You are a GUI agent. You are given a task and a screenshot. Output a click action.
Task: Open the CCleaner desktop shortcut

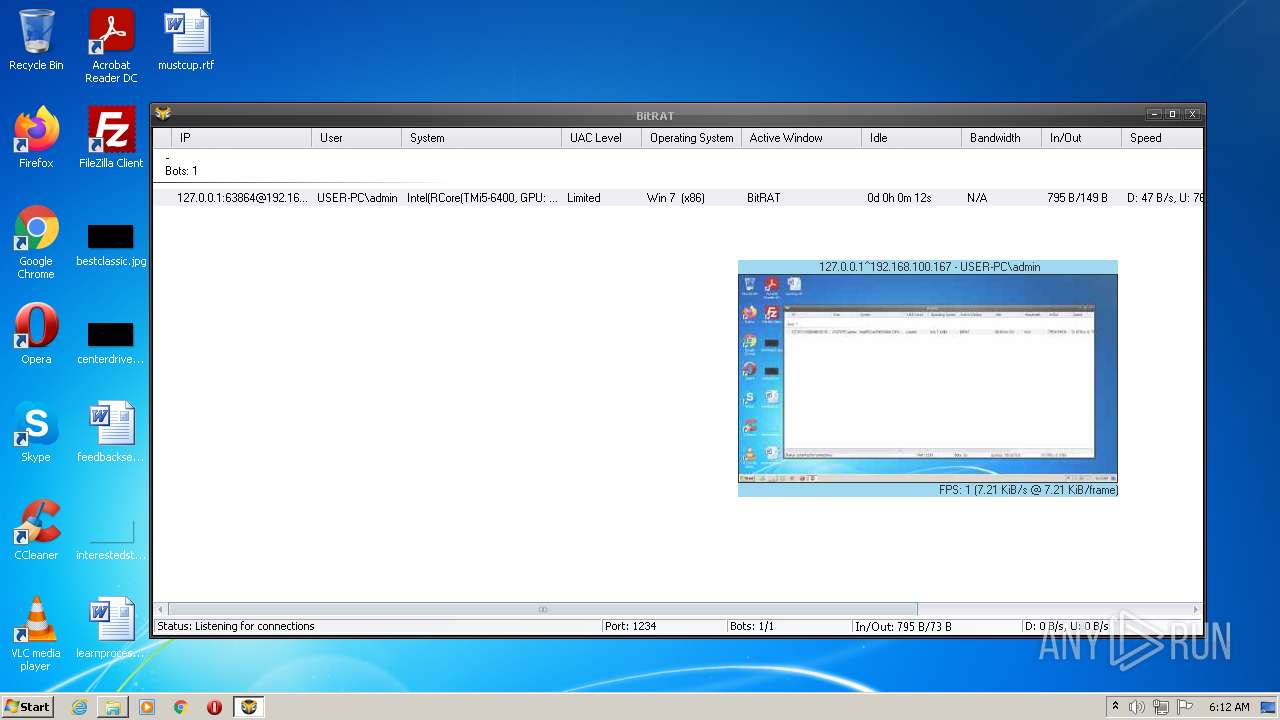pyautogui.click(x=36, y=530)
